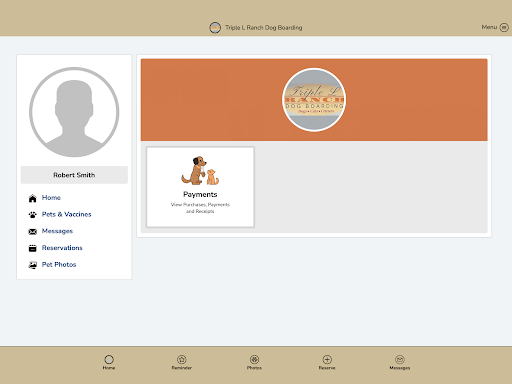Click the profile avatar placeholder
The height and width of the screenshot is (384, 512).
[x=74, y=112]
